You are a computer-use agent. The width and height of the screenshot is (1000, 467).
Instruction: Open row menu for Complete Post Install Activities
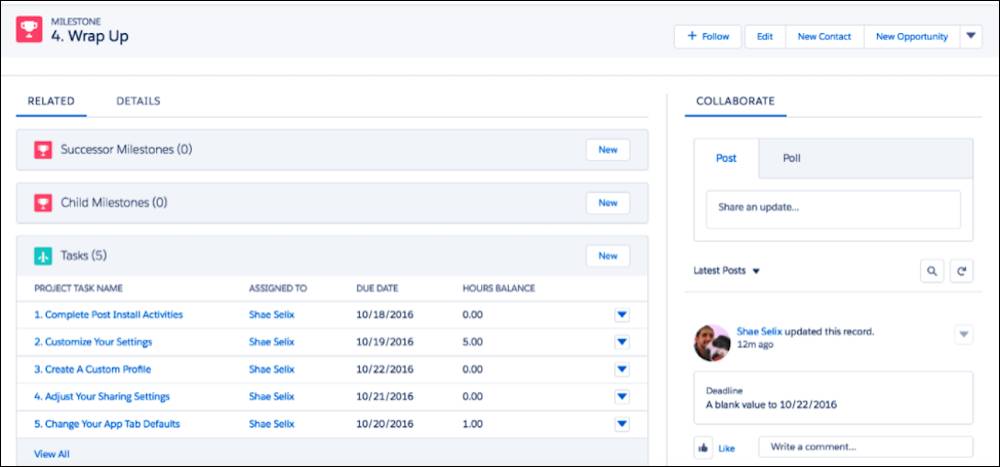pos(622,315)
